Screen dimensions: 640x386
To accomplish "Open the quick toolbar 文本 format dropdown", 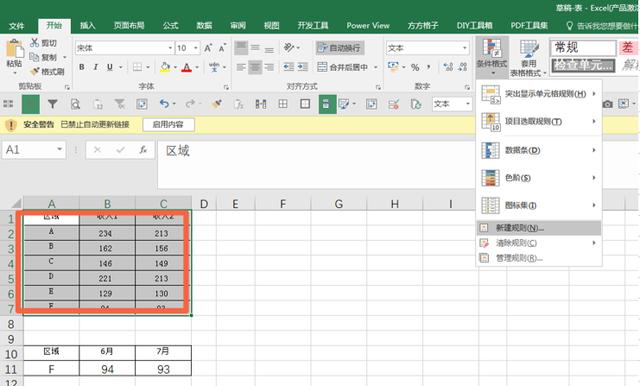I will pos(467,104).
